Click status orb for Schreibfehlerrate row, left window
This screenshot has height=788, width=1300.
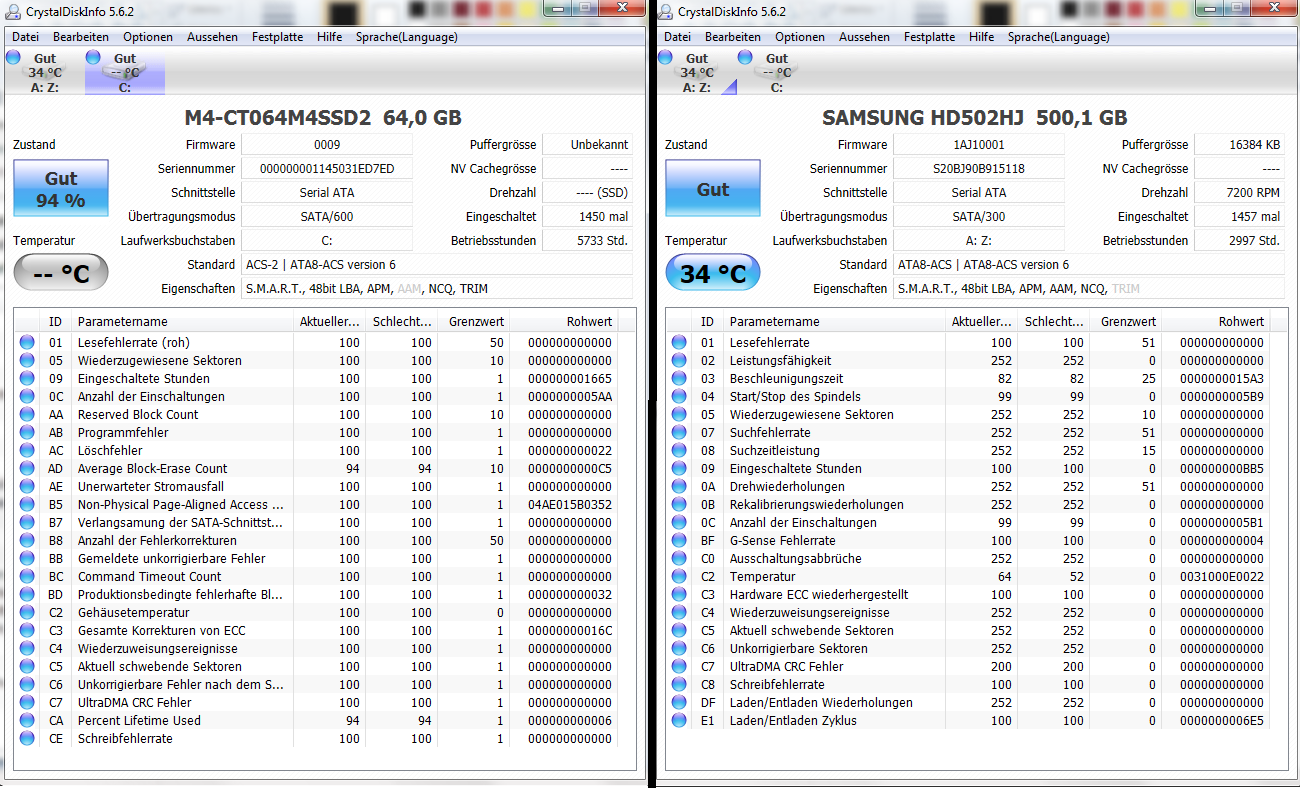coord(27,739)
